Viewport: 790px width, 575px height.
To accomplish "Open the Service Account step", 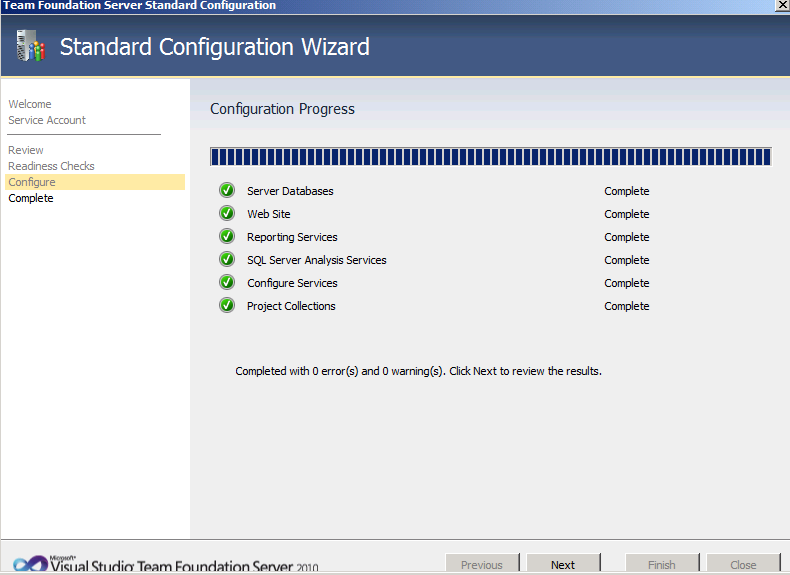I will click(x=47, y=120).
